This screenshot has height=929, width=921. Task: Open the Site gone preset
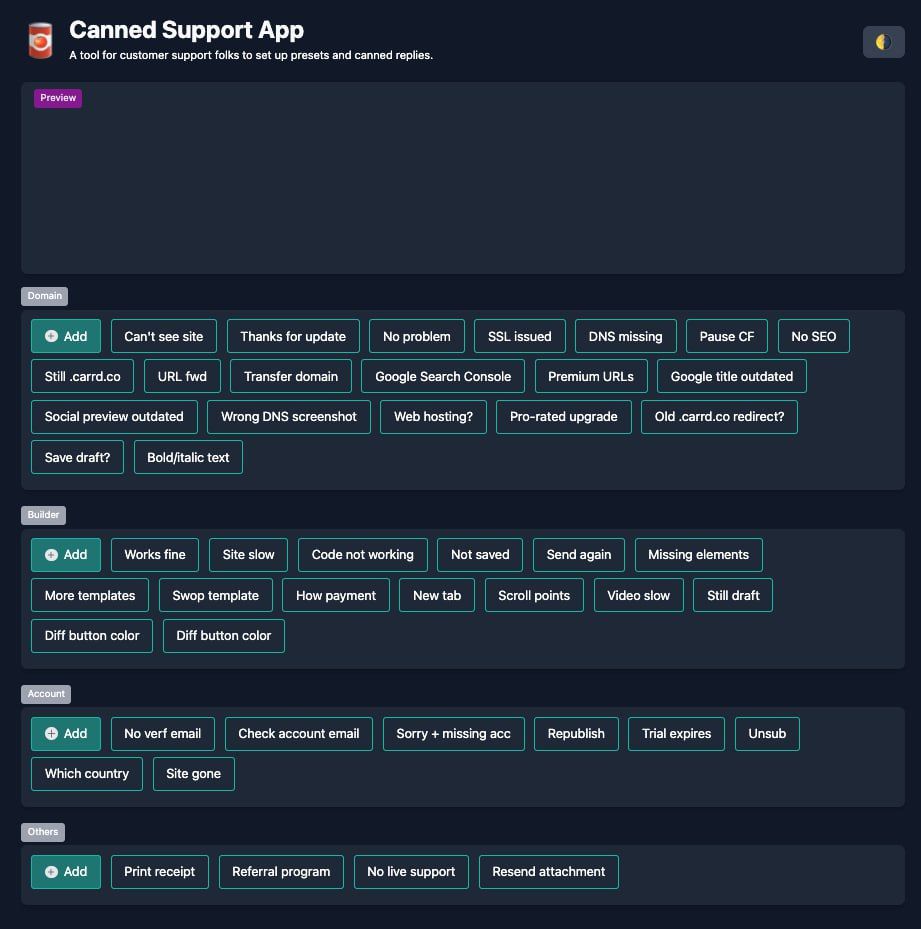(x=193, y=774)
